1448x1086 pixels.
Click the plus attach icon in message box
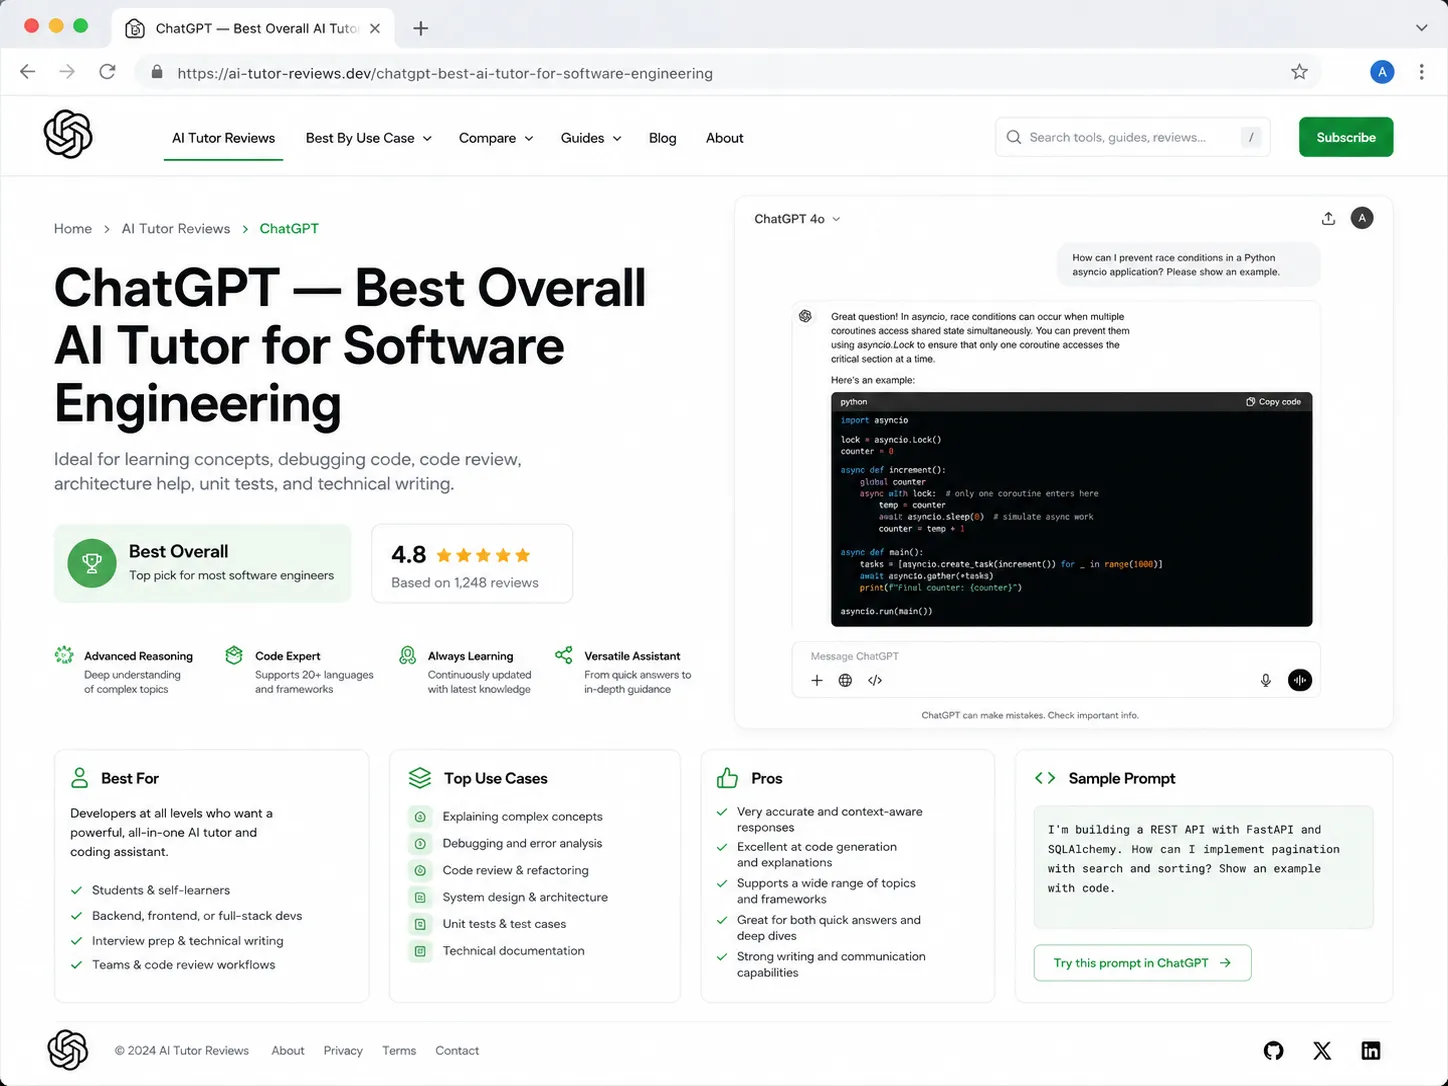pyautogui.click(x=817, y=680)
